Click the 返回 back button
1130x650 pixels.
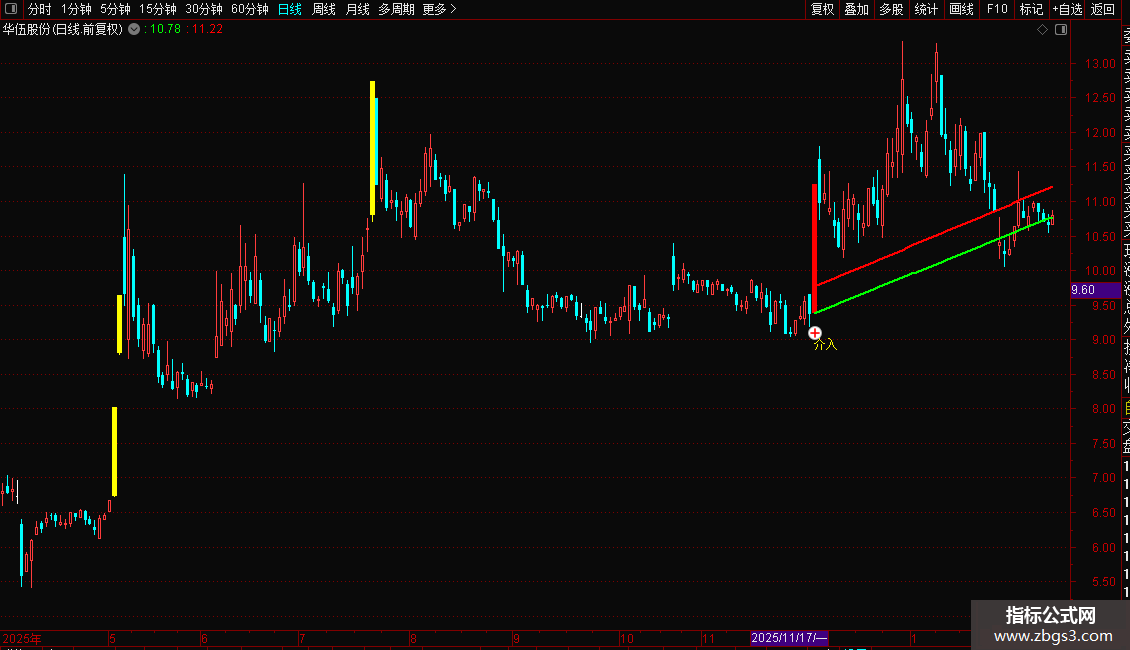[x=1103, y=9]
